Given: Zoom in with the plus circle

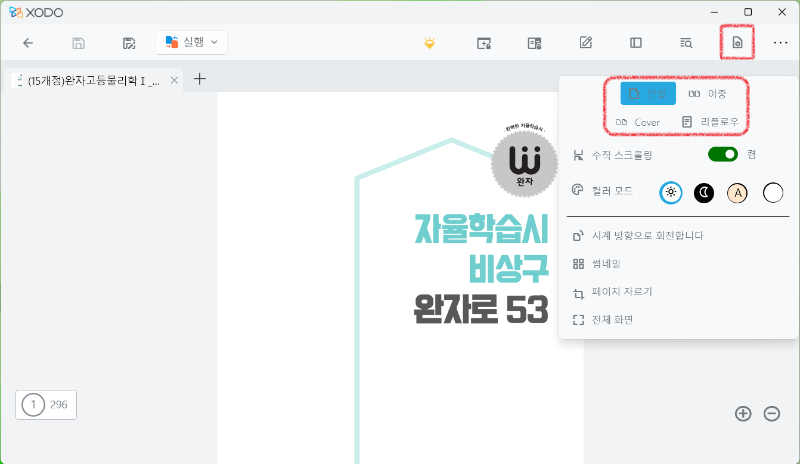Looking at the screenshot, I should [x=743, y=413].
